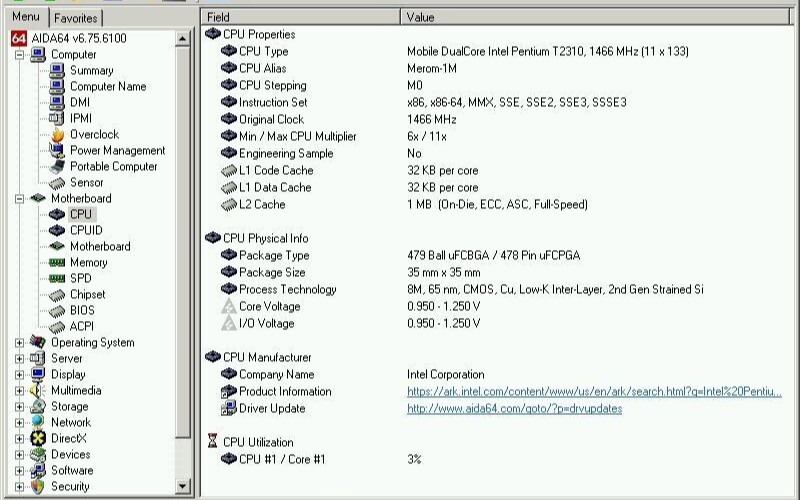
Task: Click the 'Merom-1M' CPU Alias value
Action: click(432, 68)
